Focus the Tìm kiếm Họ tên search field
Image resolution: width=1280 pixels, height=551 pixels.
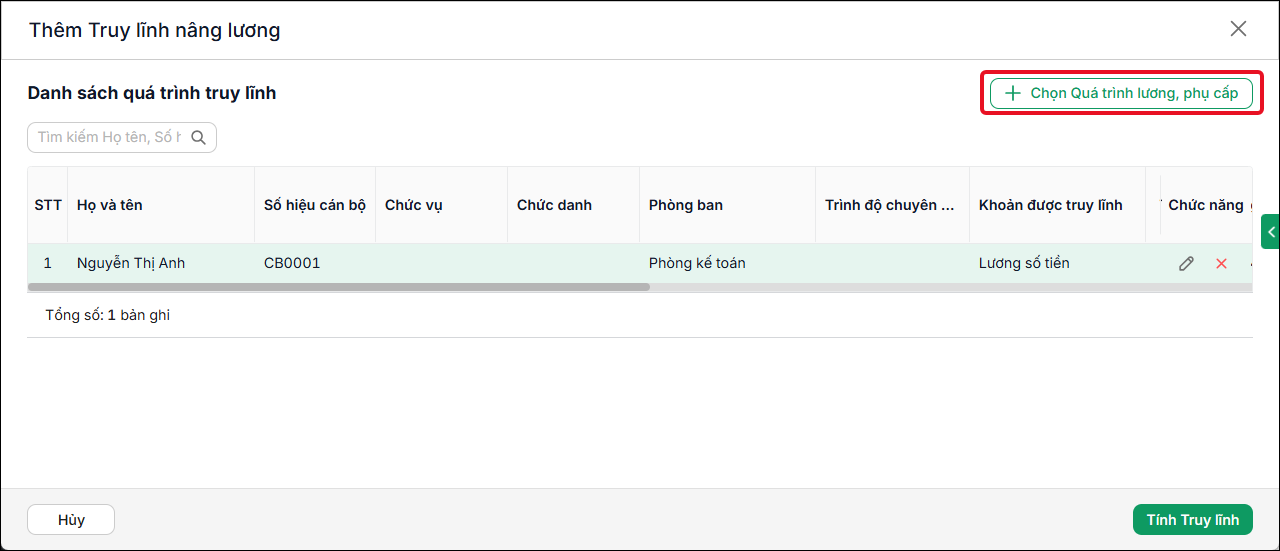(109, 138)
